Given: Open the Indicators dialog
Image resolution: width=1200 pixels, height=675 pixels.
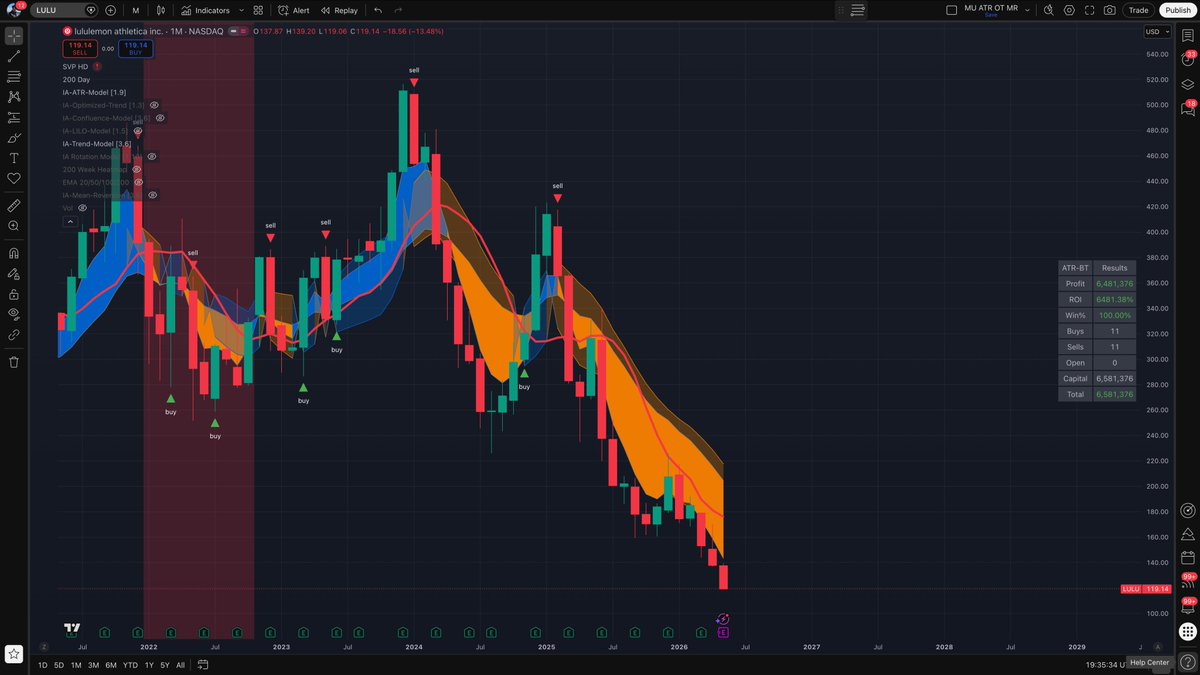Looking at the screenshot, I should (x=205, y=10).
